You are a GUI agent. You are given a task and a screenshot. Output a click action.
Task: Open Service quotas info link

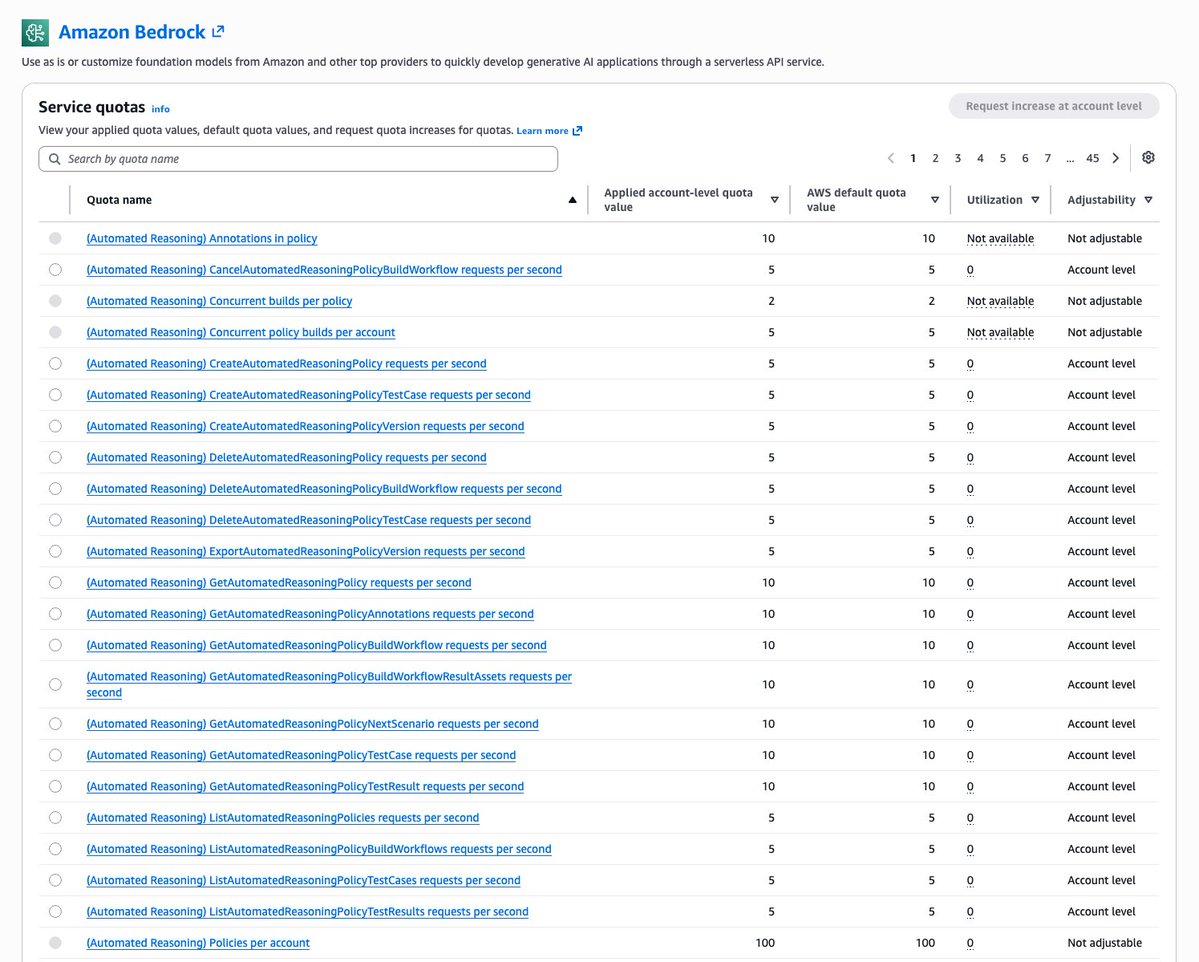pyautogui.click(x=161, y=109)
